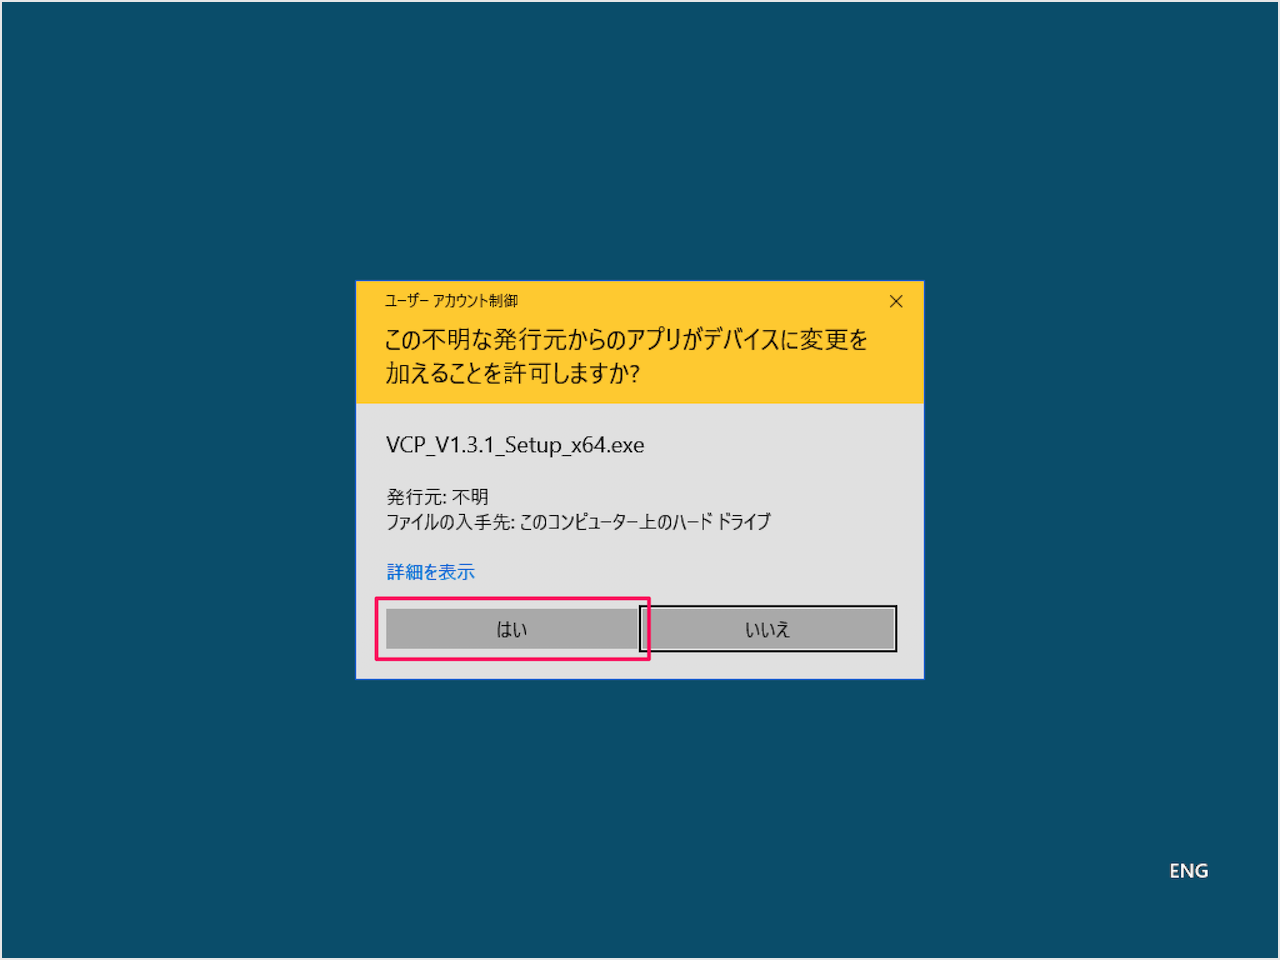The width and height of the screenshot is (1280, 960).
Task: Expand more info with 詳細を表示
Action: pyautogui.click(x=431, y=572)
